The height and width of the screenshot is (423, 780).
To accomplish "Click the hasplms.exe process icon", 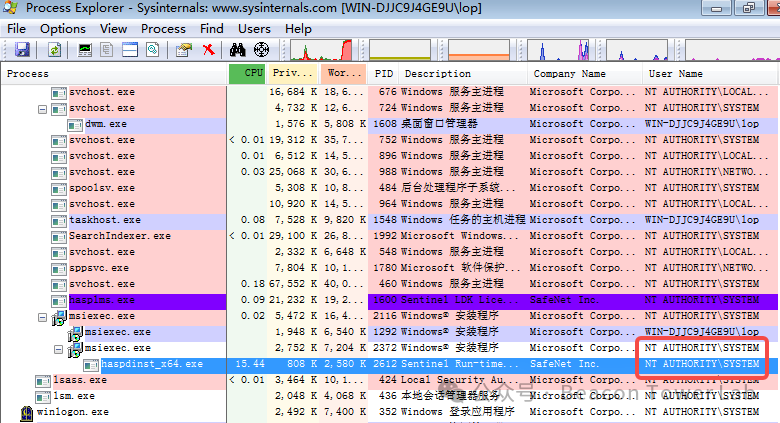I will click(x=59, y=301).
